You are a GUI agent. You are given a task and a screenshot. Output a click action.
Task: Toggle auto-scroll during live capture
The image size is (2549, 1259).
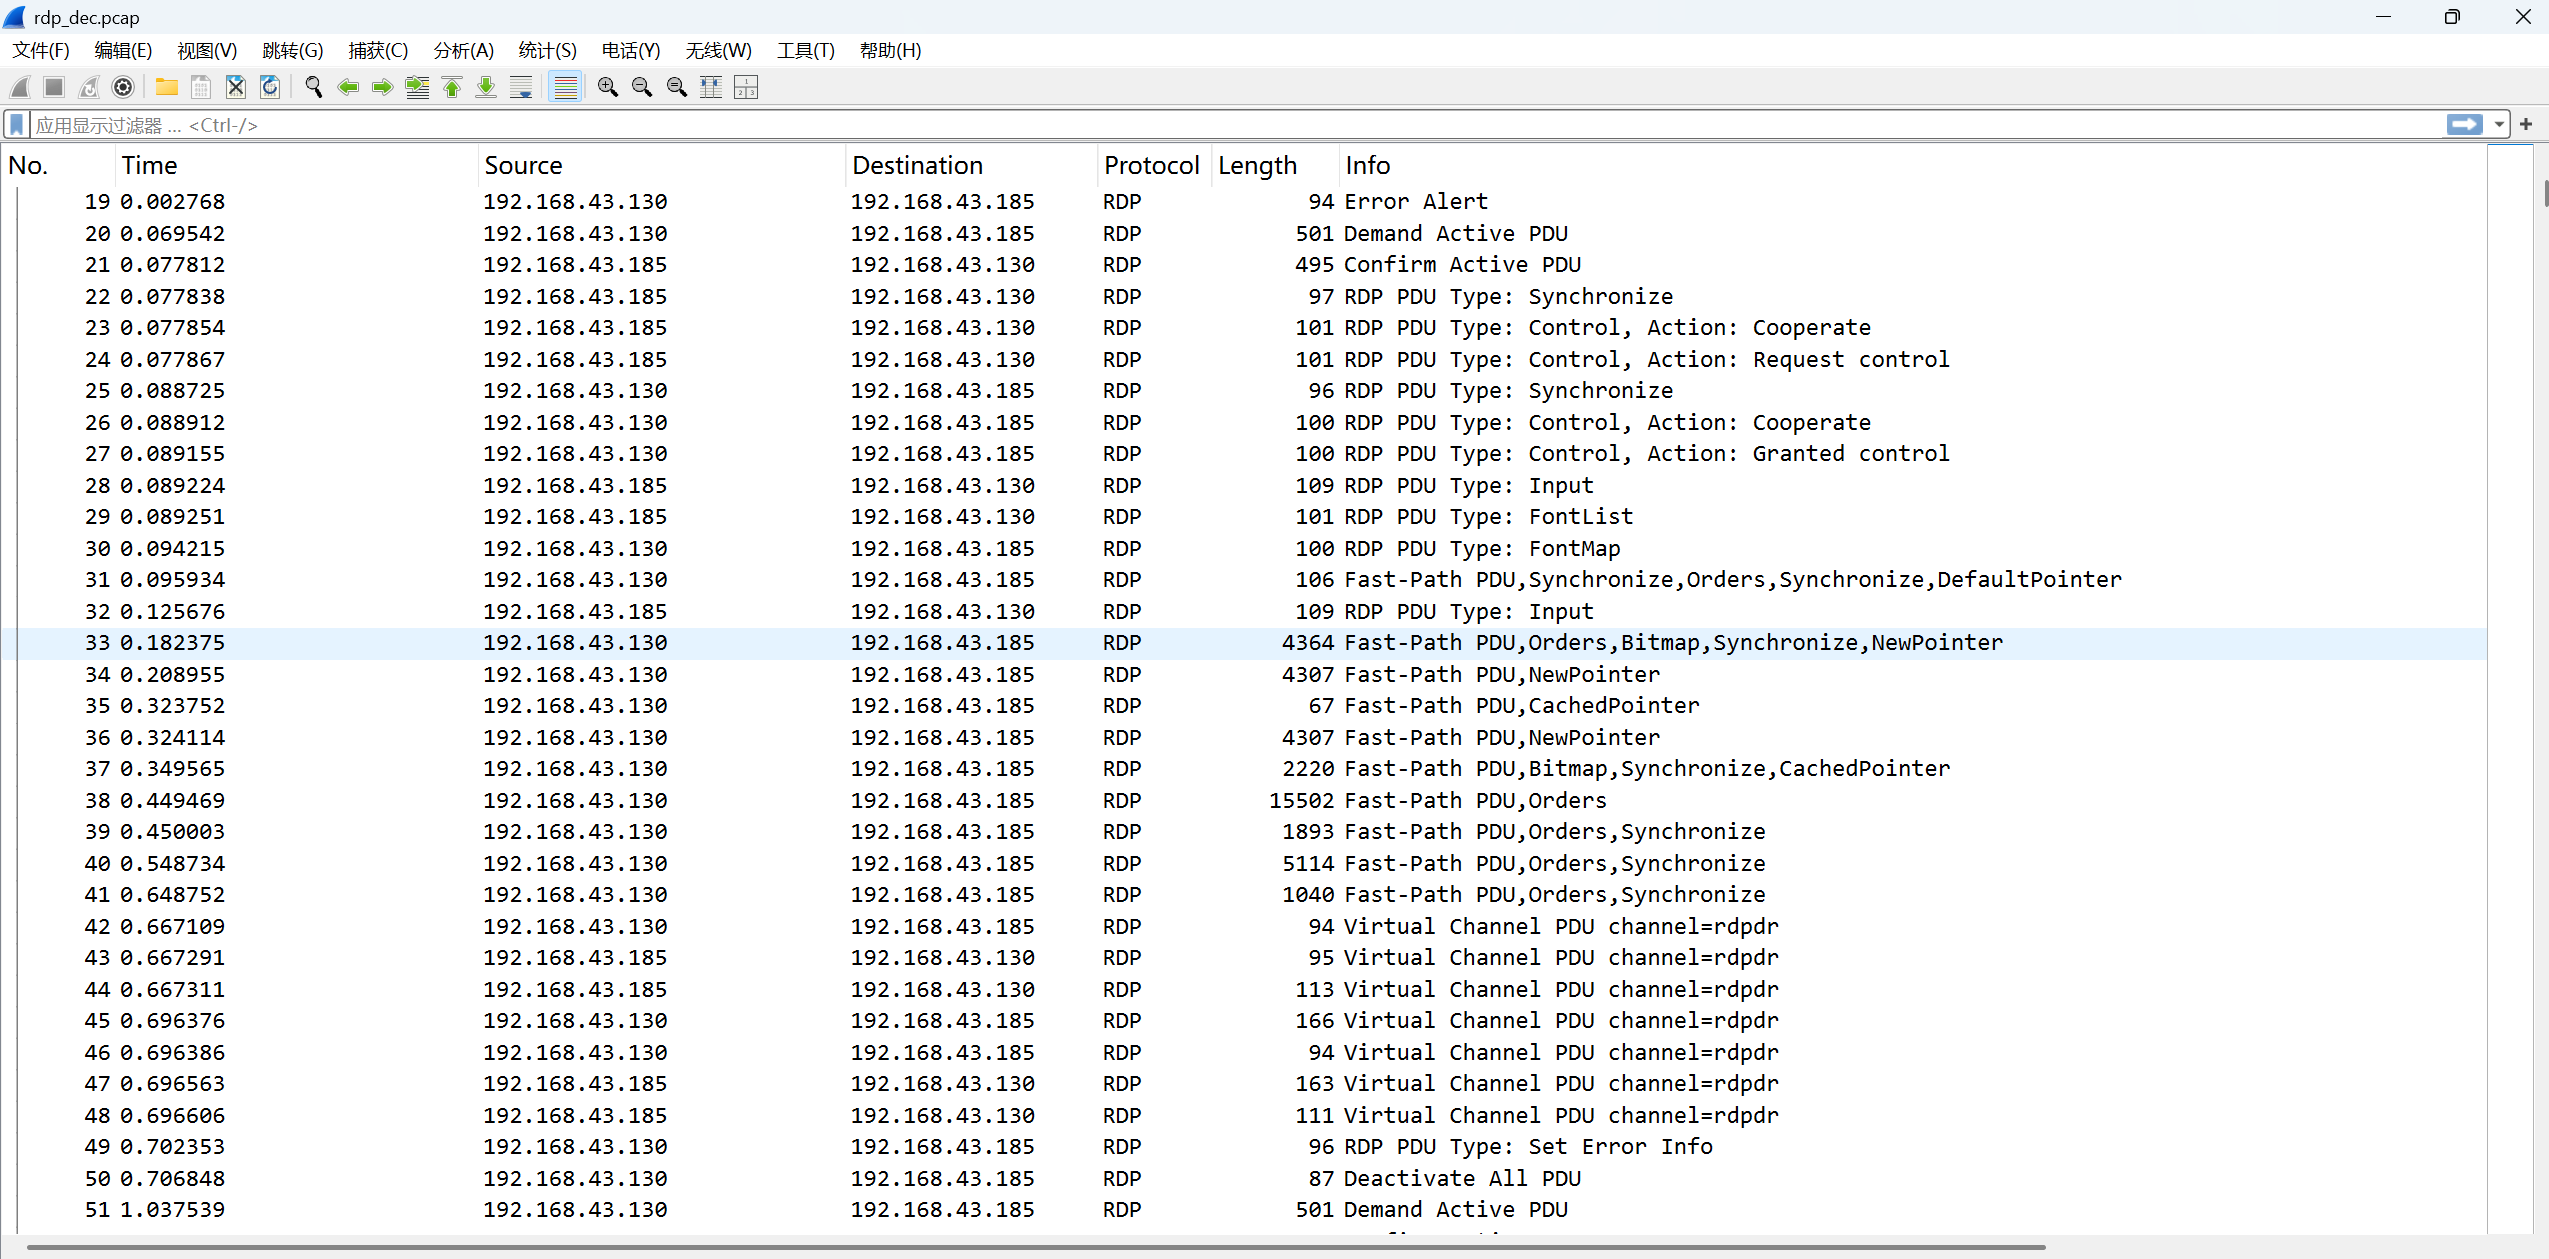(x=521, y=88)
